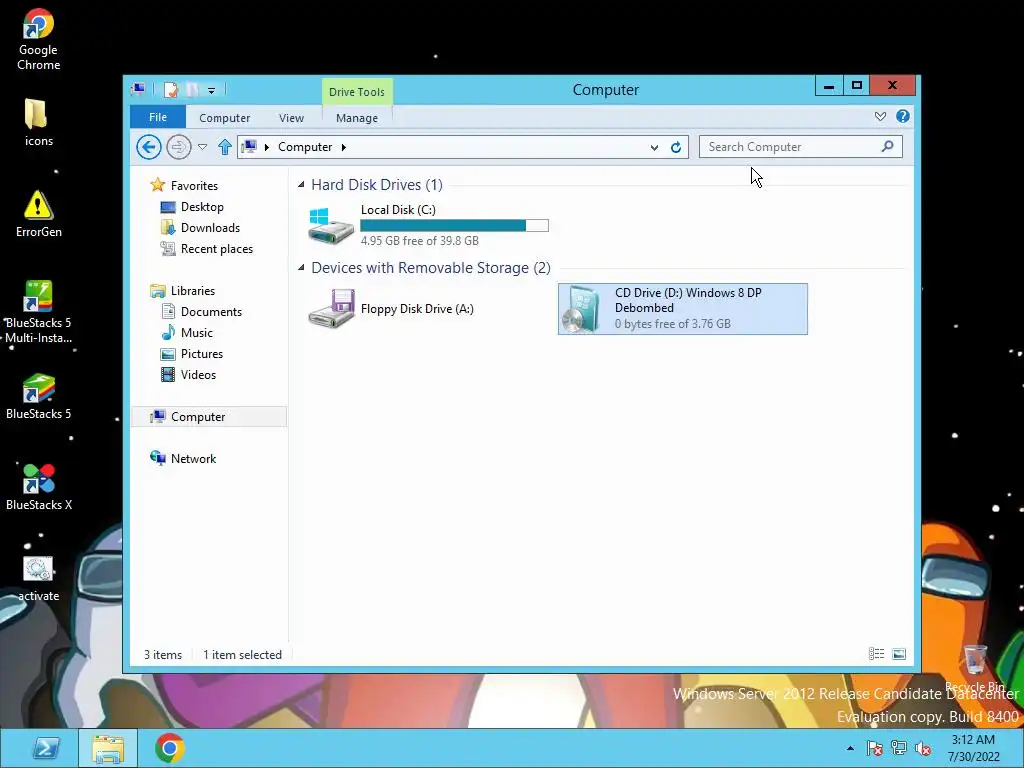Click the Search Computer field

pos(801,147)
